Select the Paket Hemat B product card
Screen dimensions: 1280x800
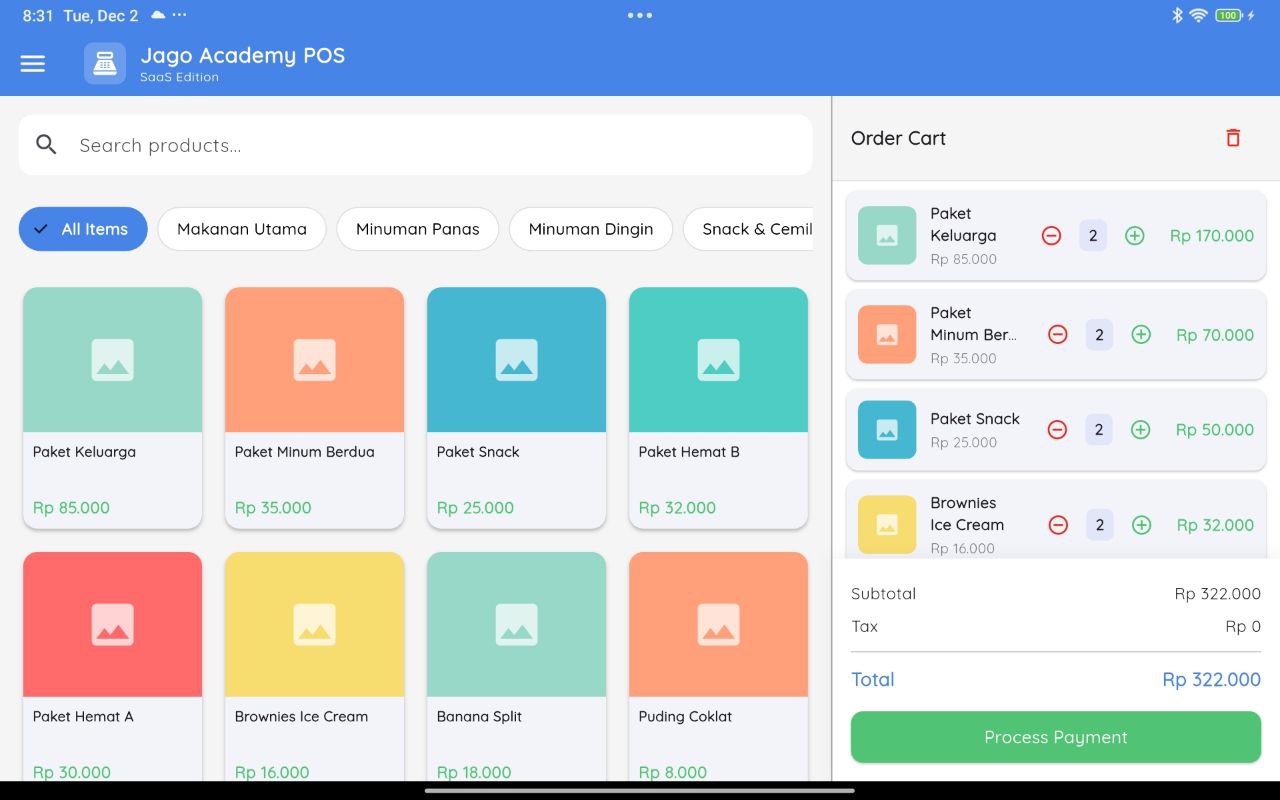[x=718, y=407]
